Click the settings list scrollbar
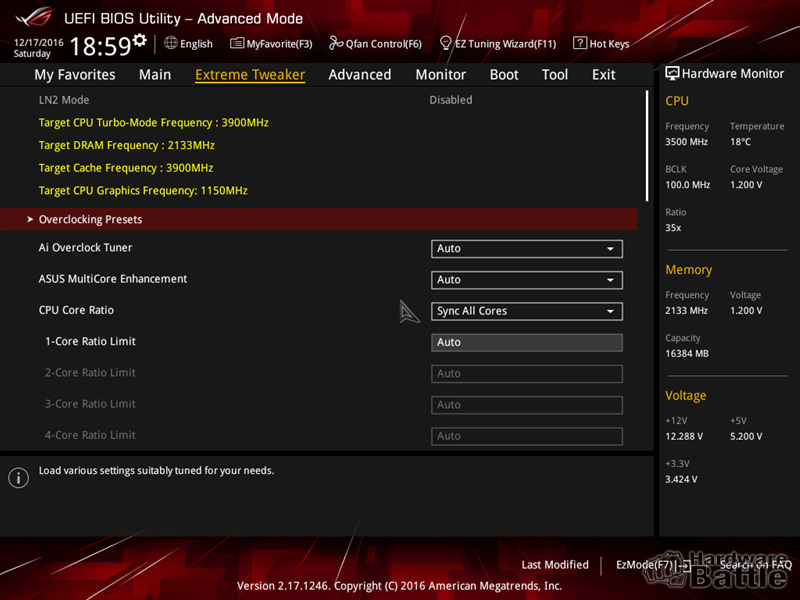This screenshot has height=600, width=800. pyautogui.click(x=647, y=146)
